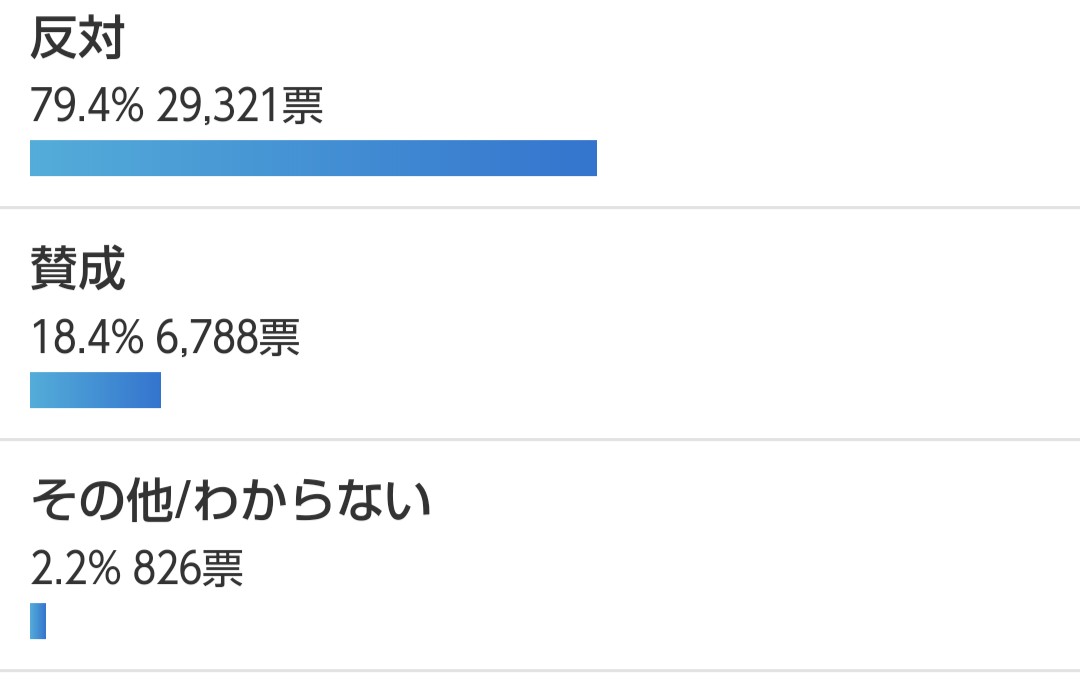Viewport: 1080px width, 696px height.
Task: Click the わからない text in third option
Action: click(312, 500)
